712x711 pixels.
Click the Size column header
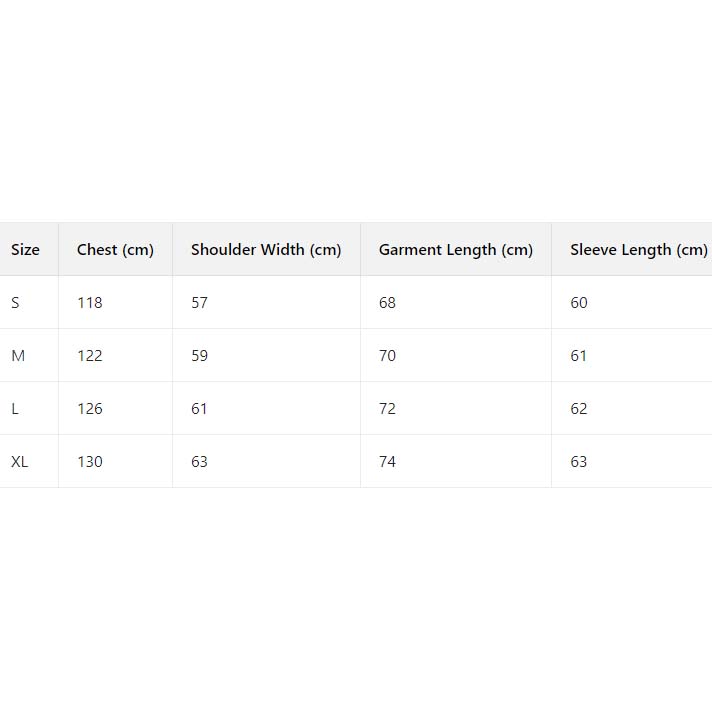(x=25, y=250)
